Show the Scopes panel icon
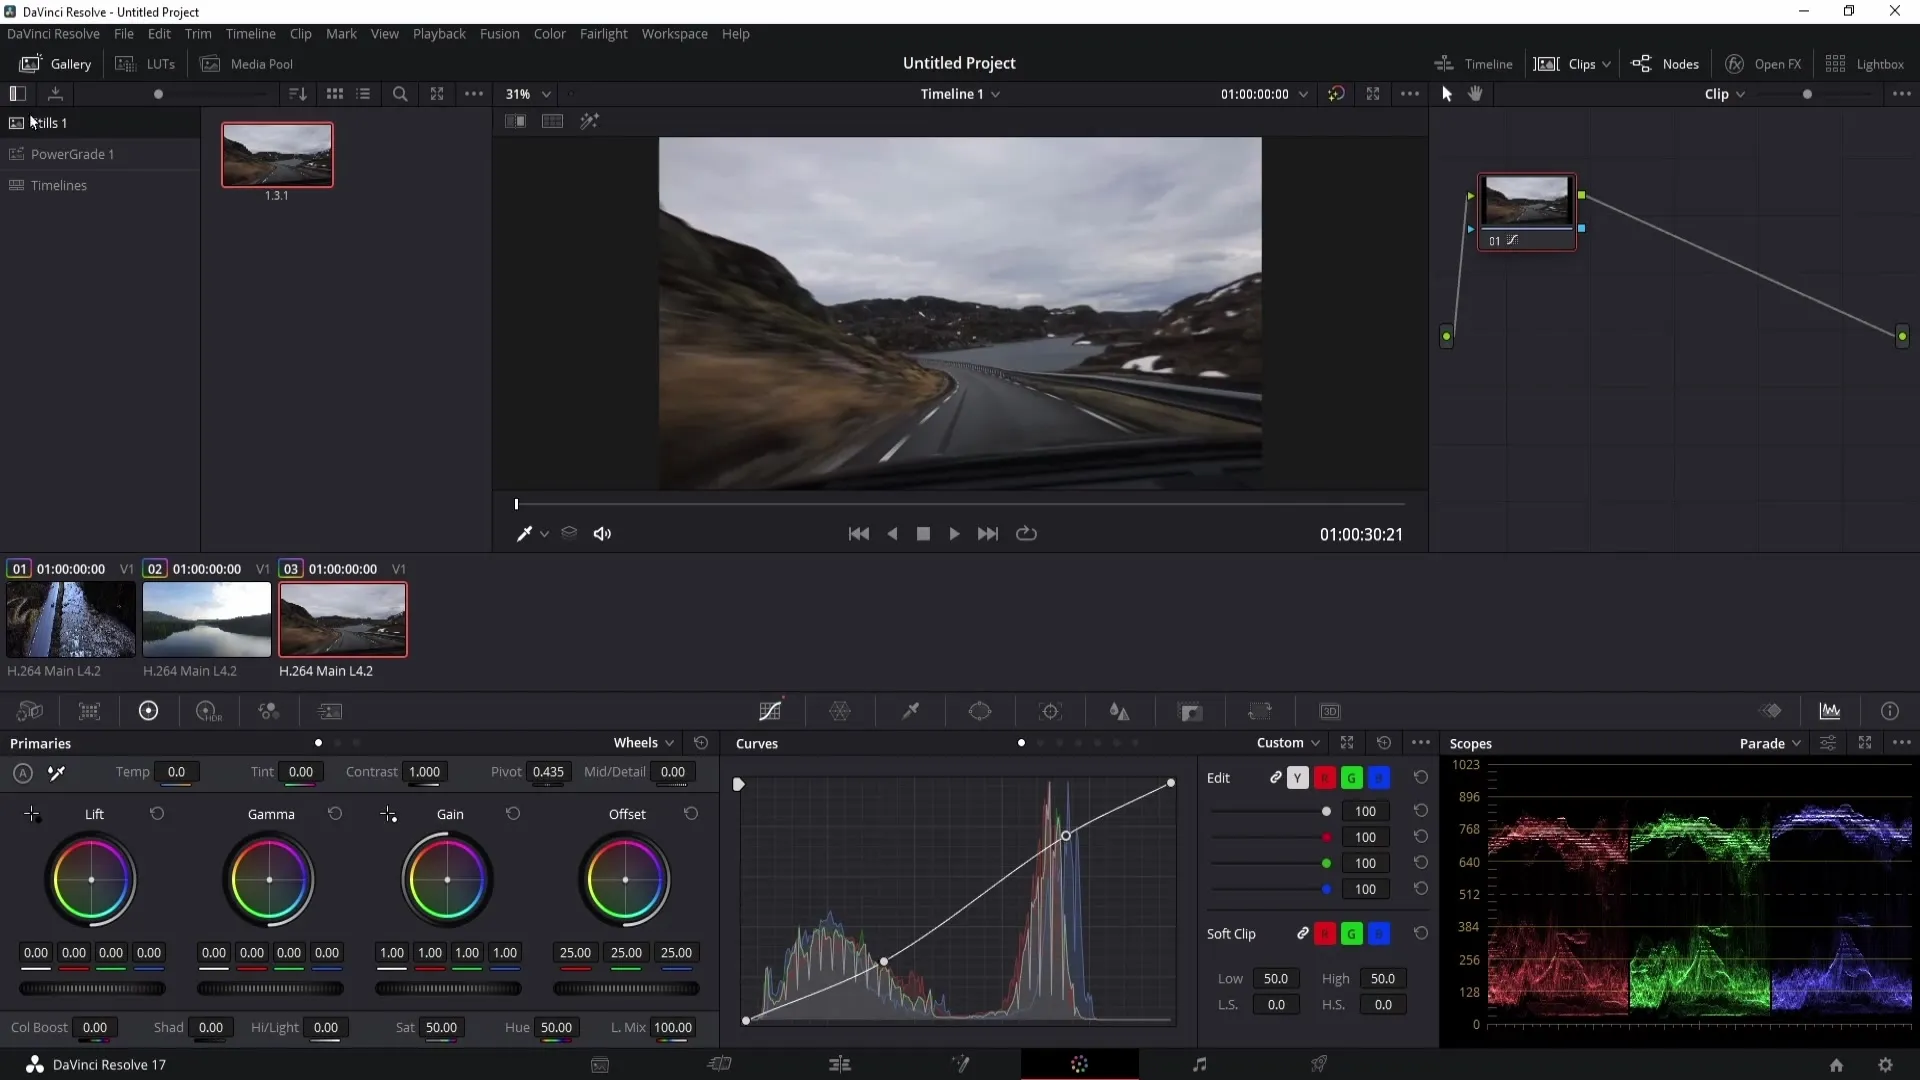1920x1080 pixels. pos(1830,711)
